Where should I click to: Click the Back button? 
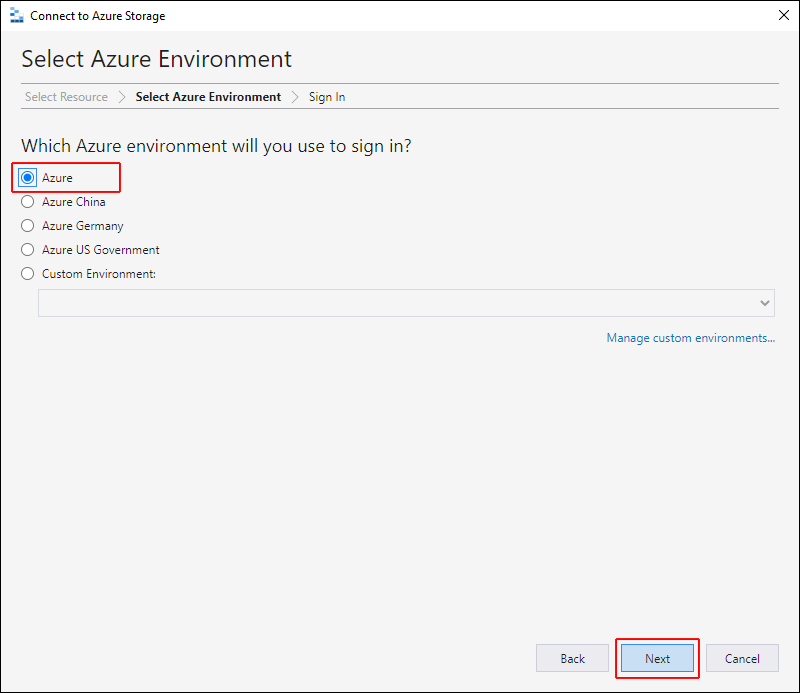572,658
